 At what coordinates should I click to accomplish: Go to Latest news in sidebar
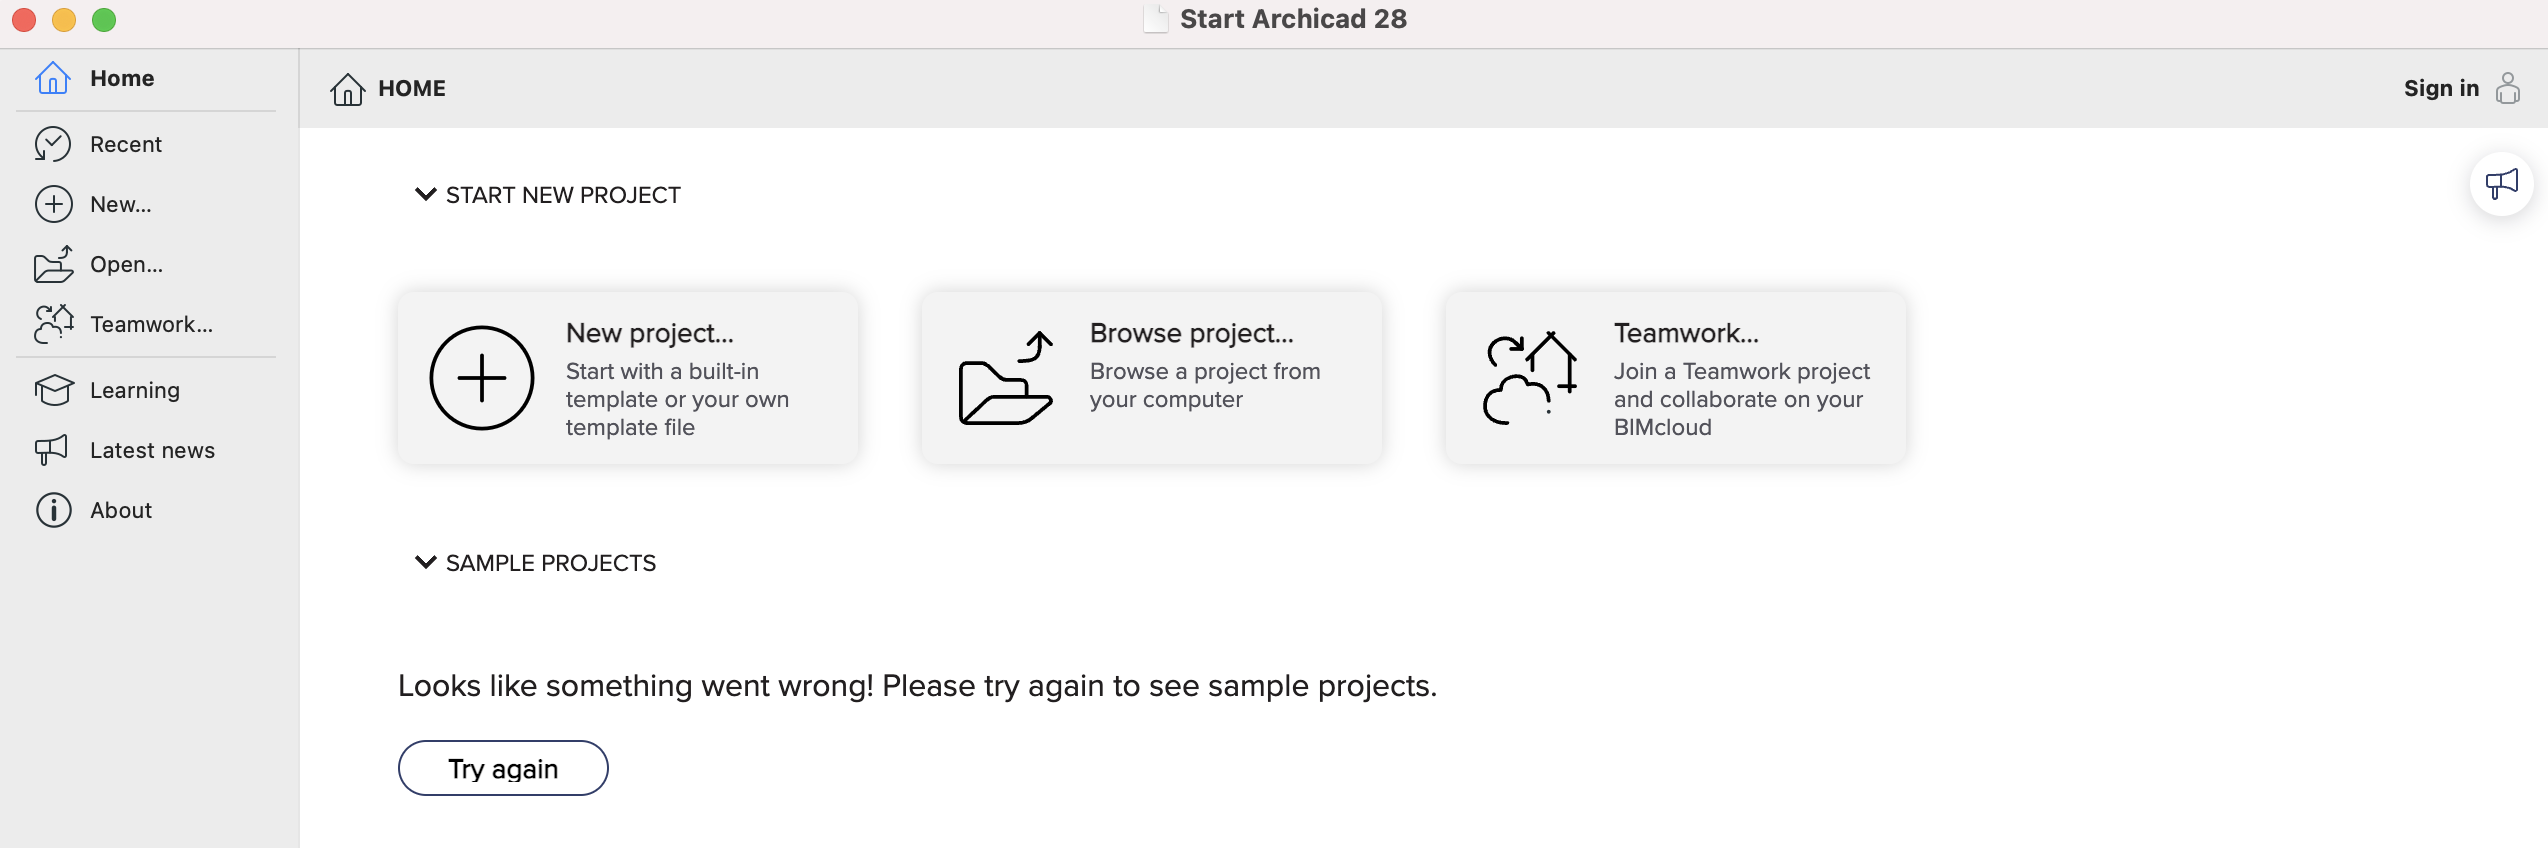(x=152, y=450)
